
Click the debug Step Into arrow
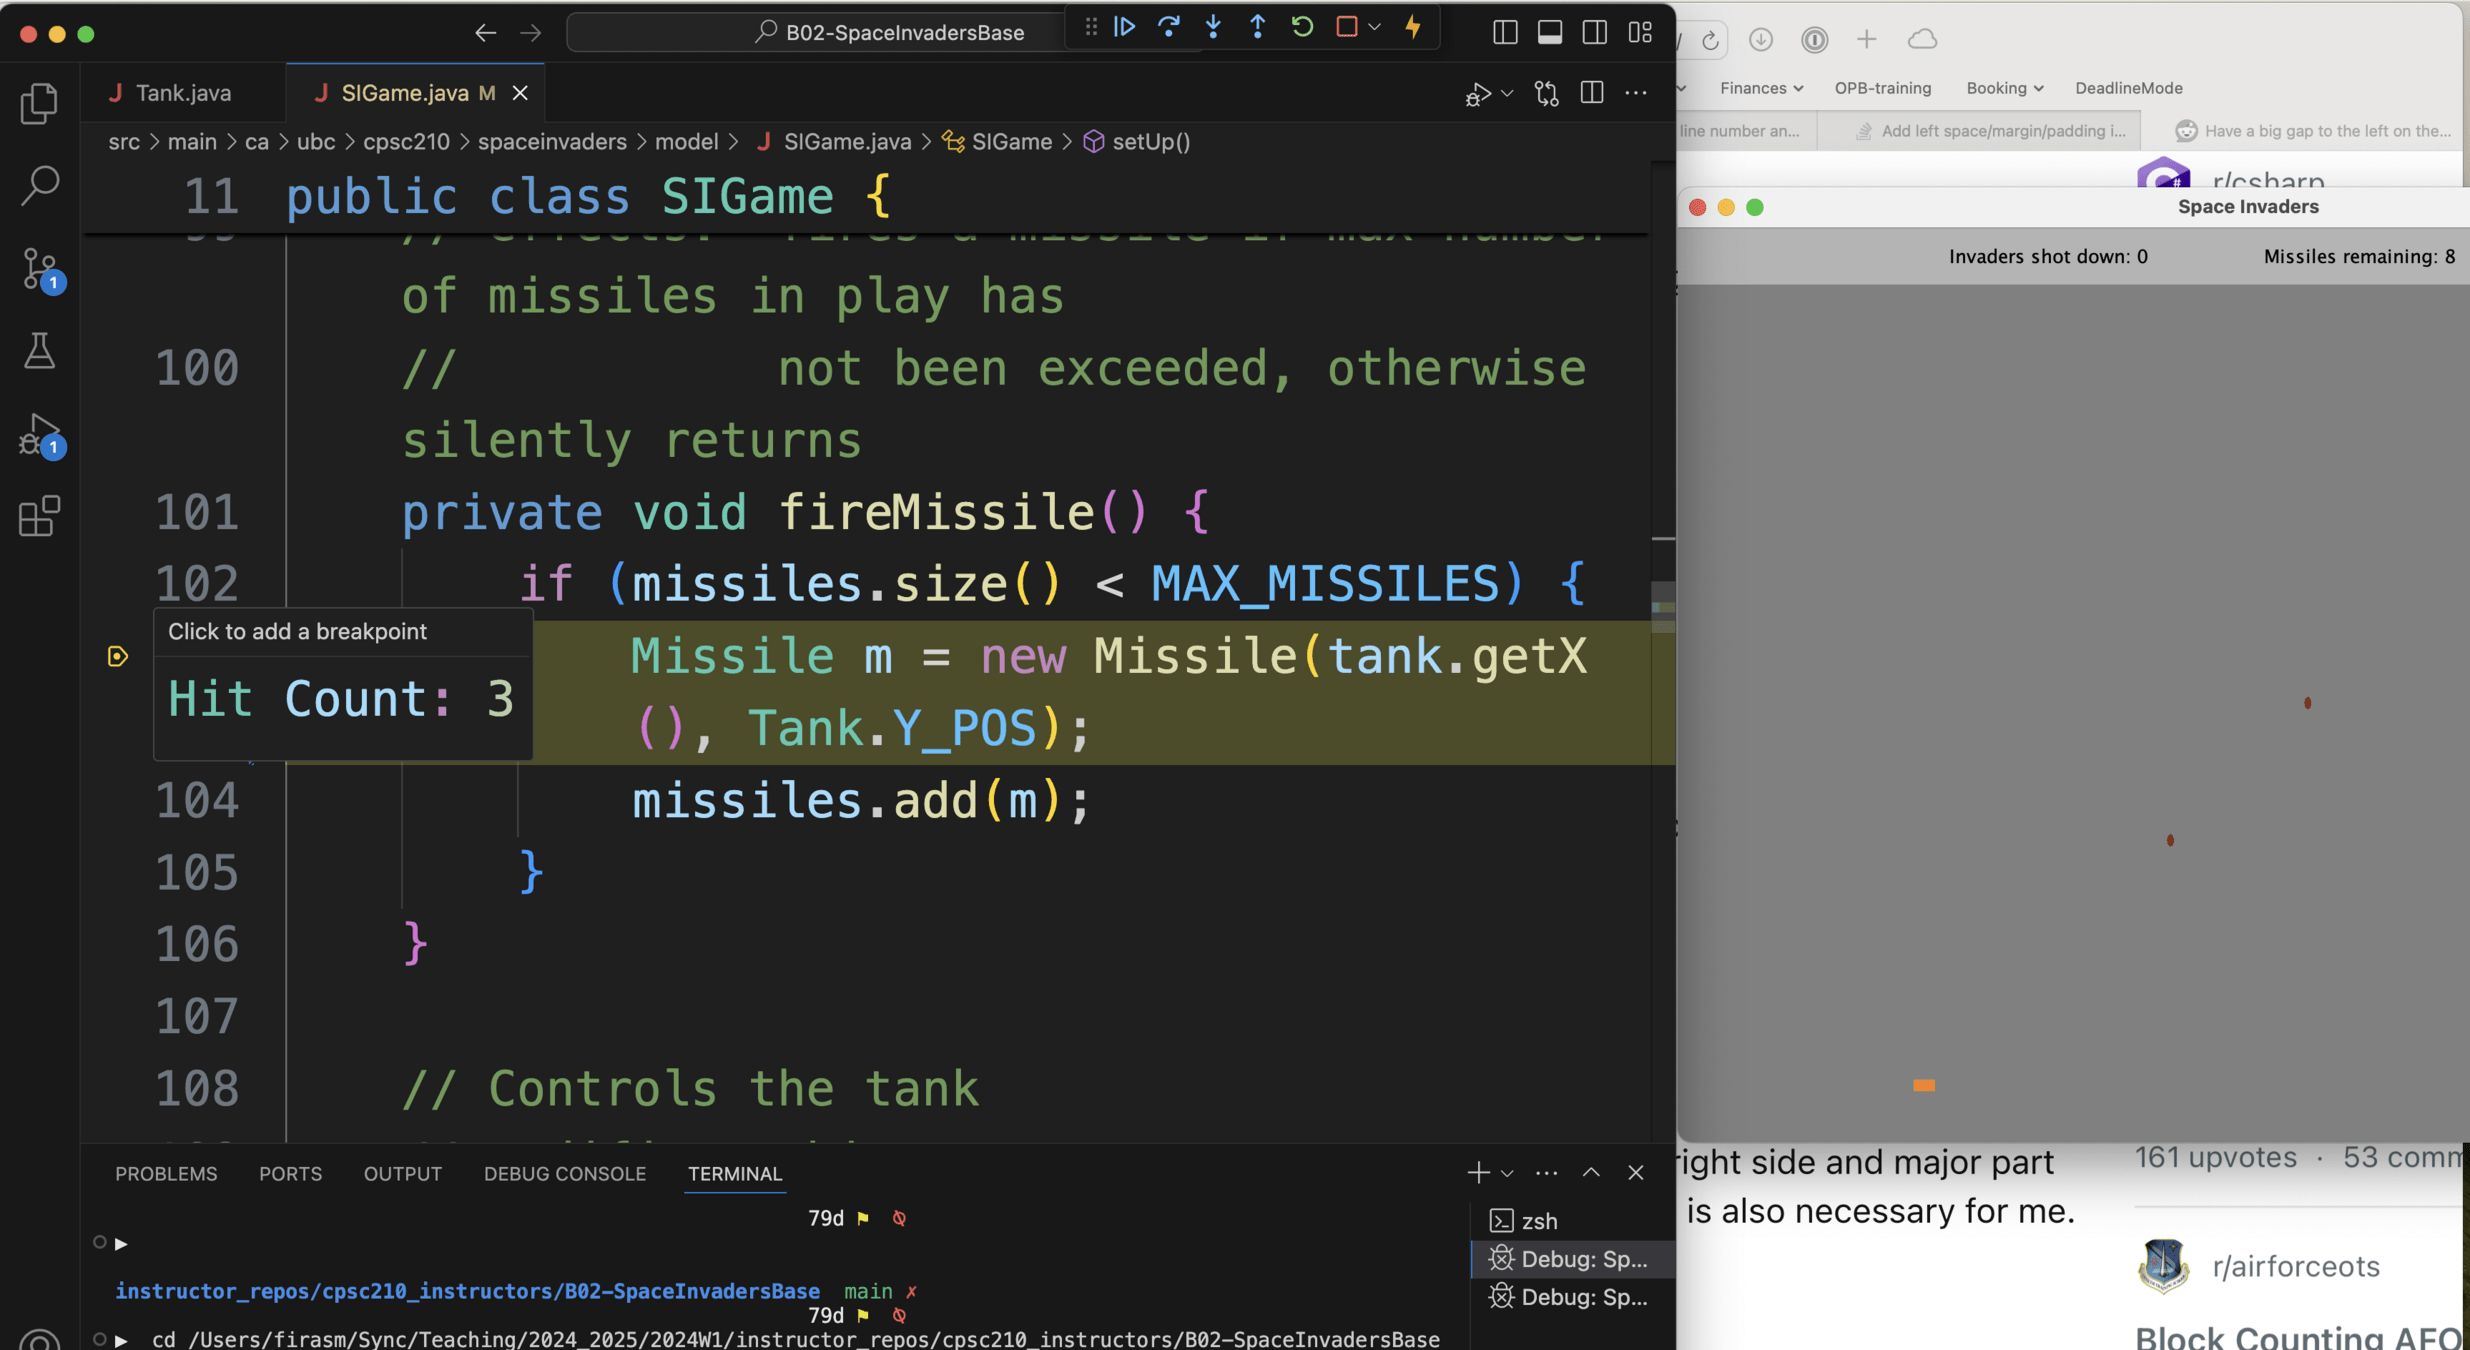point(1213,27)
